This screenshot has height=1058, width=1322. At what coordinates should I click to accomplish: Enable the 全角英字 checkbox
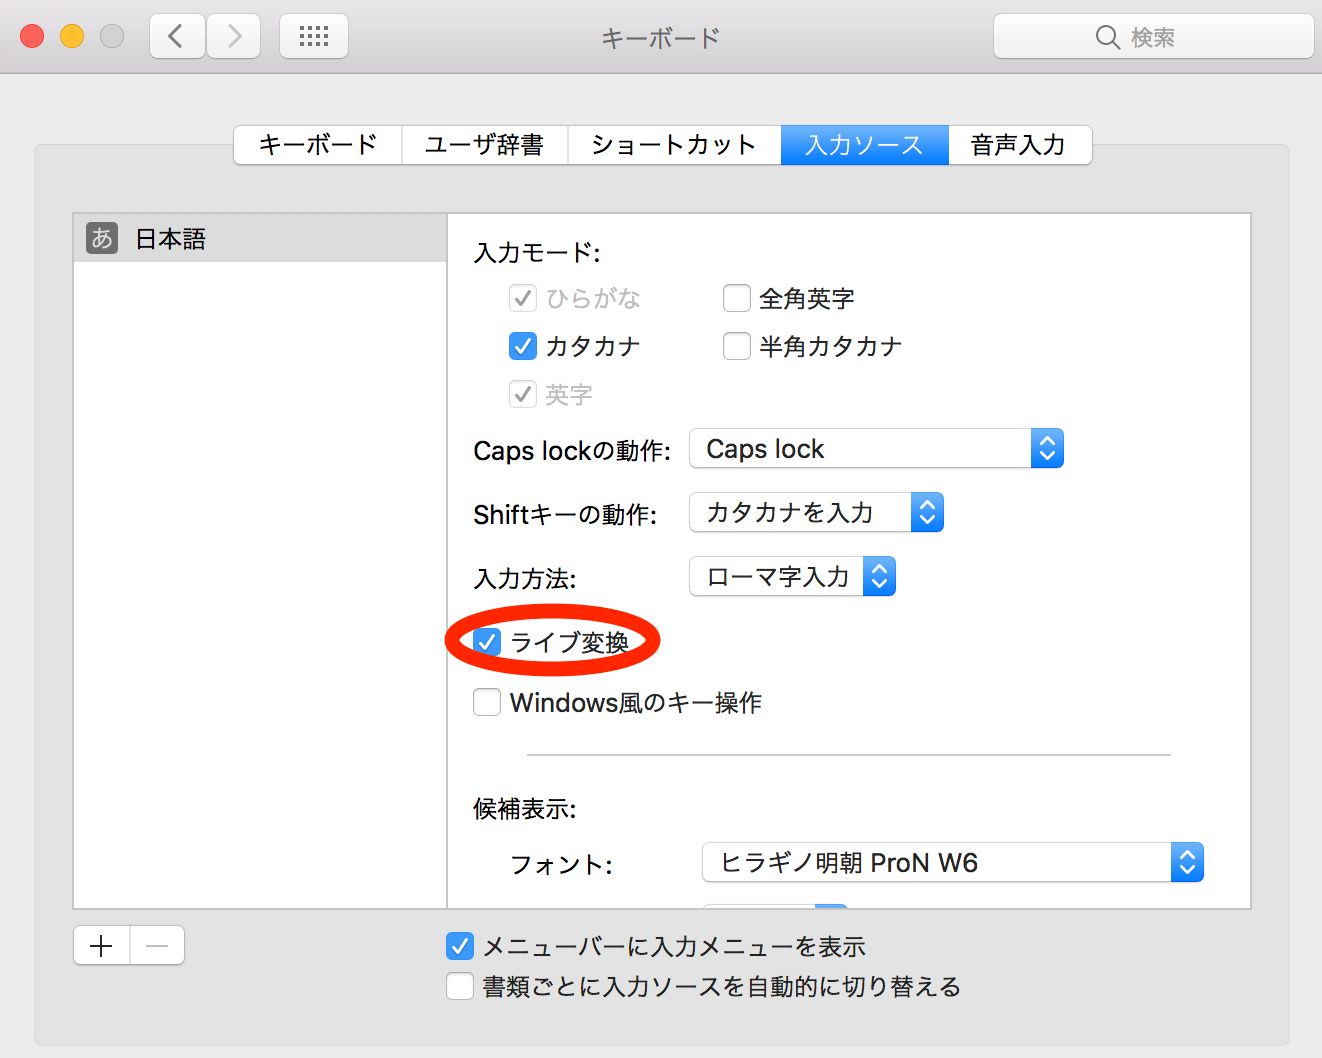tap(737, 298)
